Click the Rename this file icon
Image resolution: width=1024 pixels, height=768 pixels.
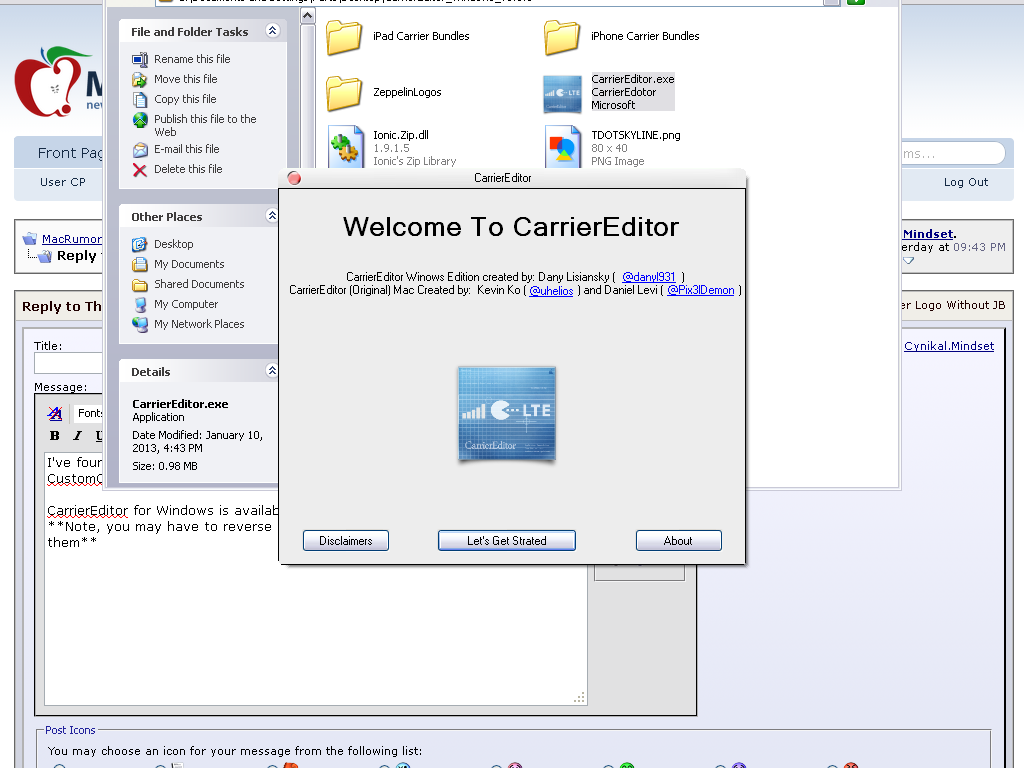coord(140,59)
